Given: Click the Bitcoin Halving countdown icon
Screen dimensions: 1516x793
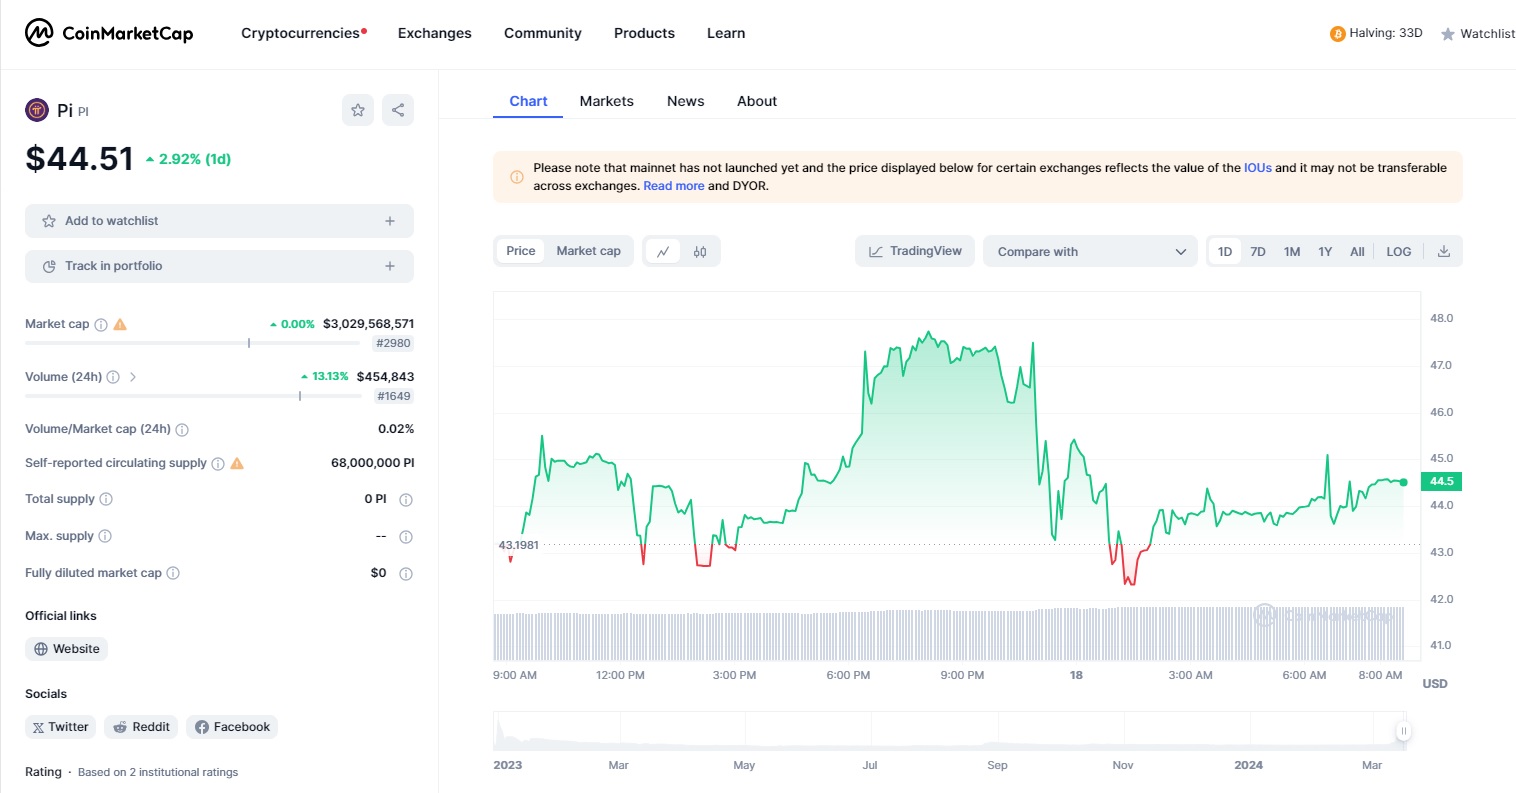Looking at the screenshot, I should pyautogui.click(x=1337, y=34).
